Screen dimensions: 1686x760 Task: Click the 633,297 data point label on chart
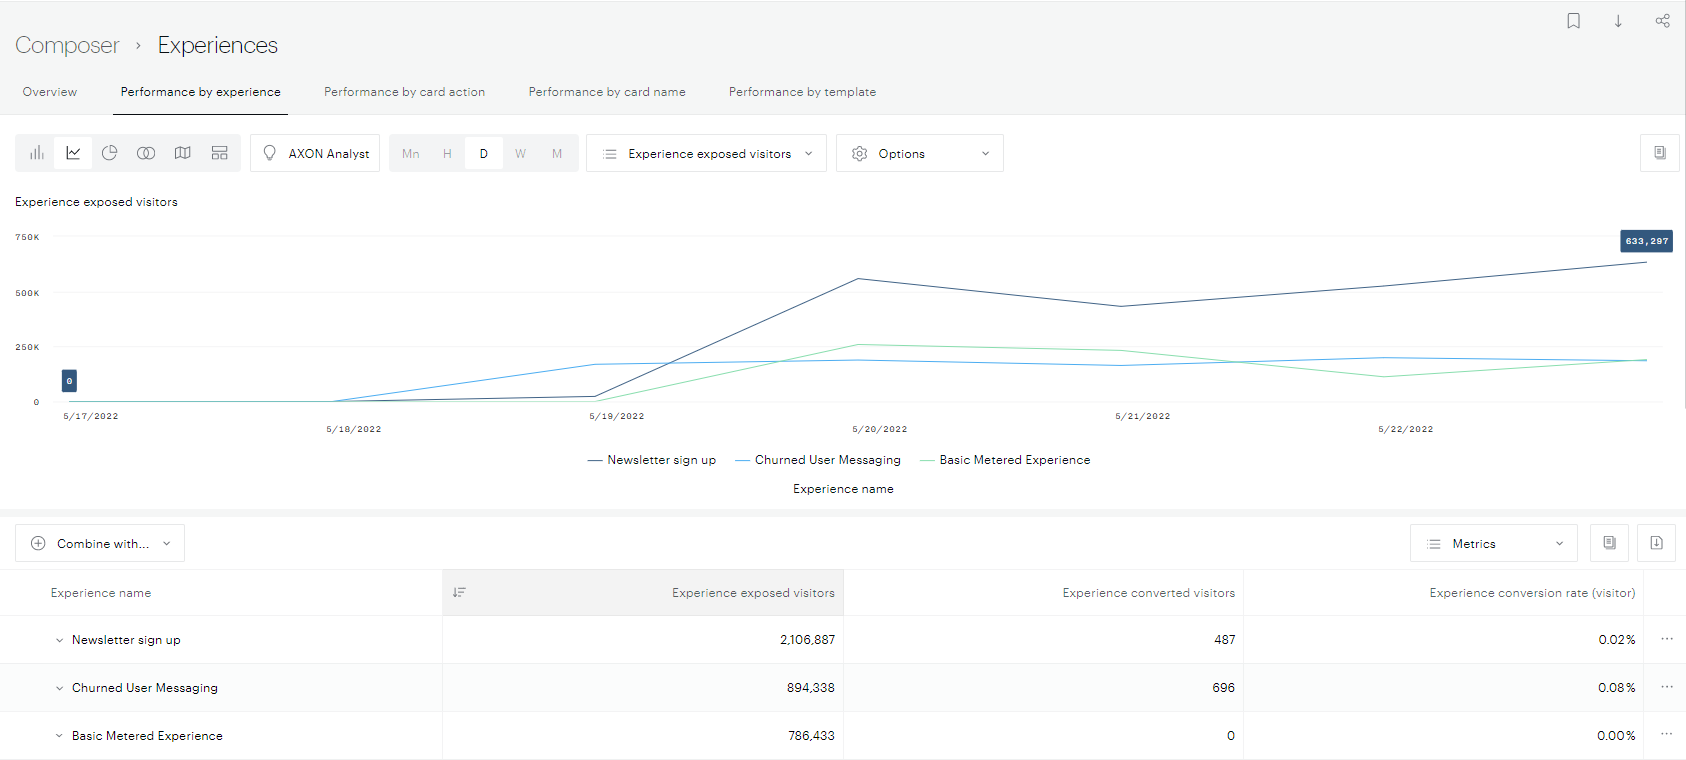pyautogui.click(x=1646, y=241)
